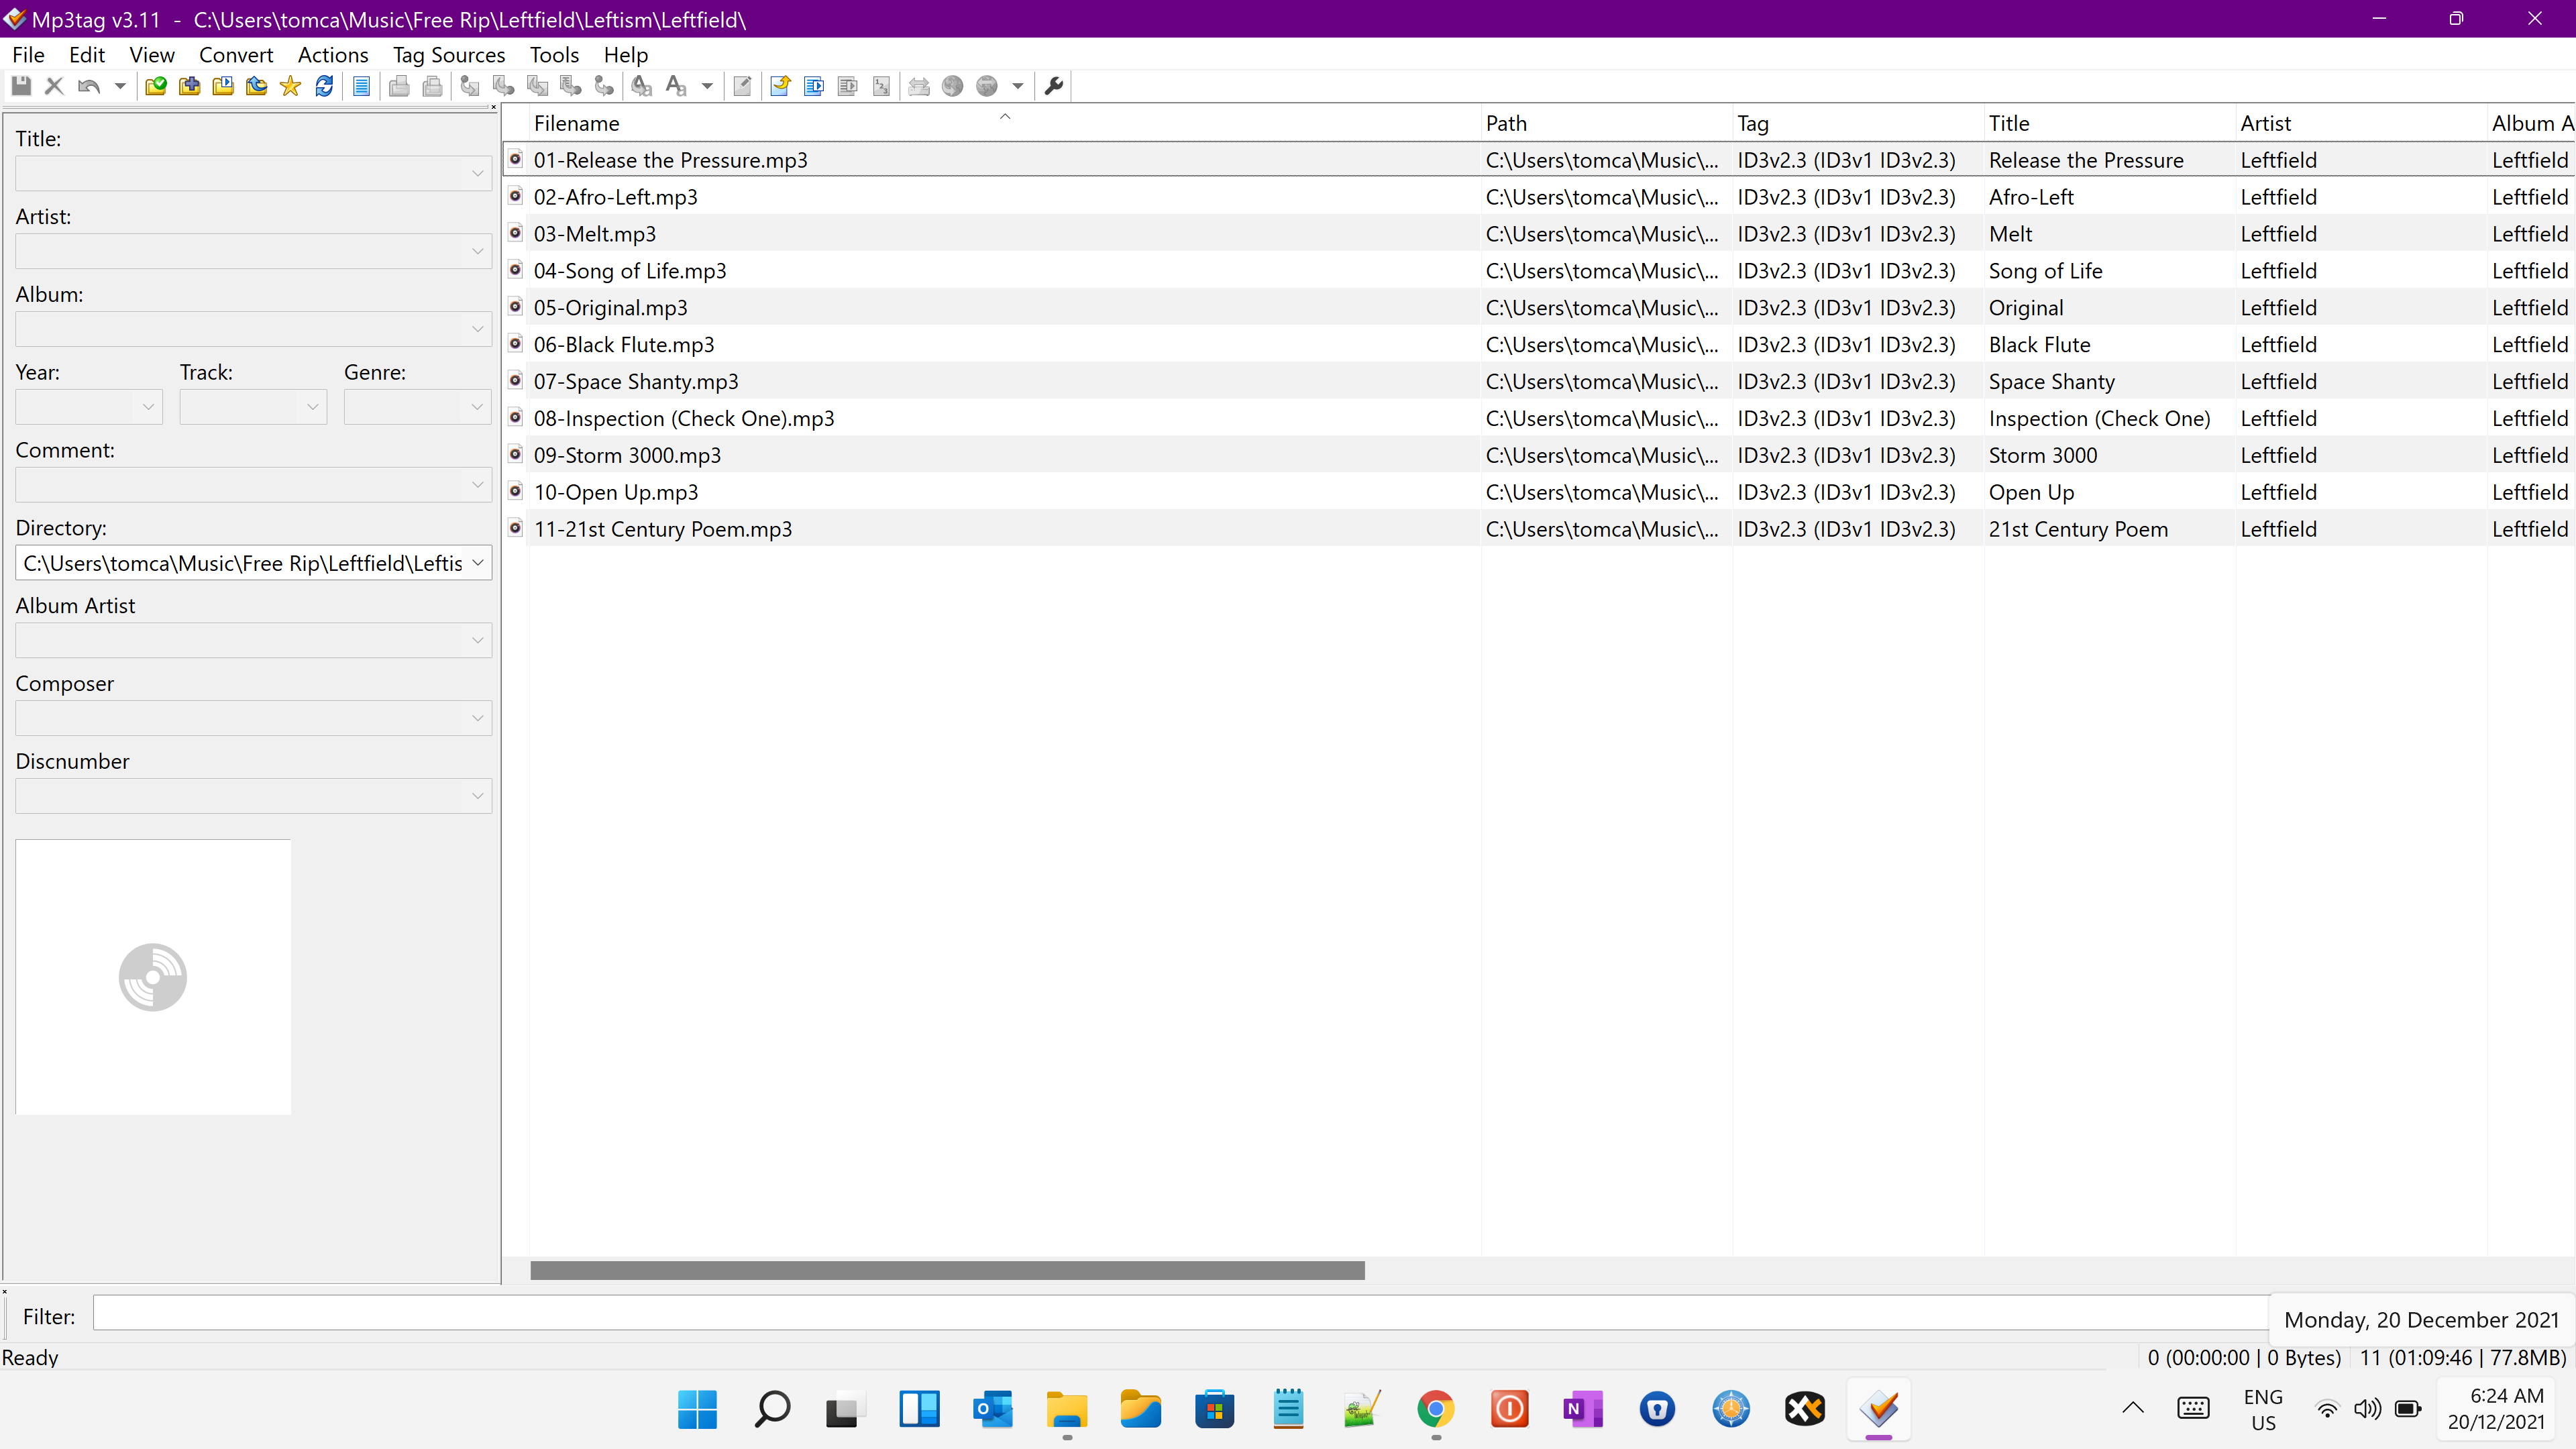The width and height of the screenshot is (2576, 1449).
Task: Open the Tag Sources menu
Action: click(449, 55)
